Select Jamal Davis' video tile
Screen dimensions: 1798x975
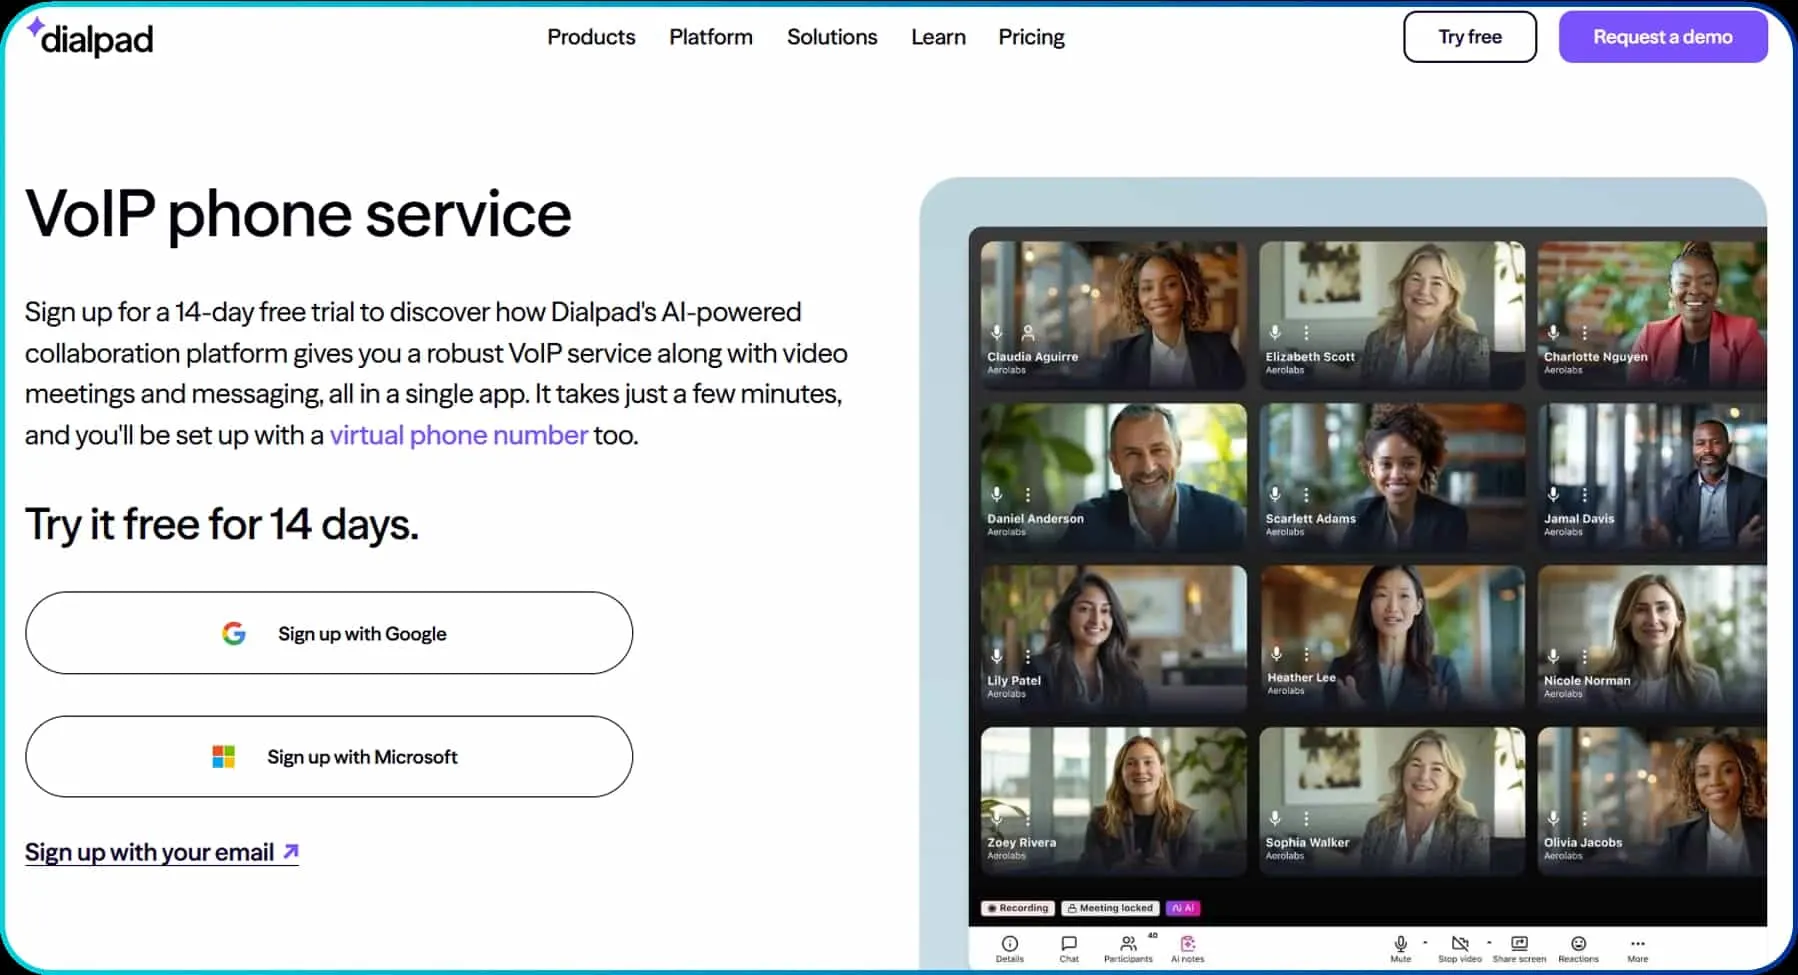(x=1652, y=476)
